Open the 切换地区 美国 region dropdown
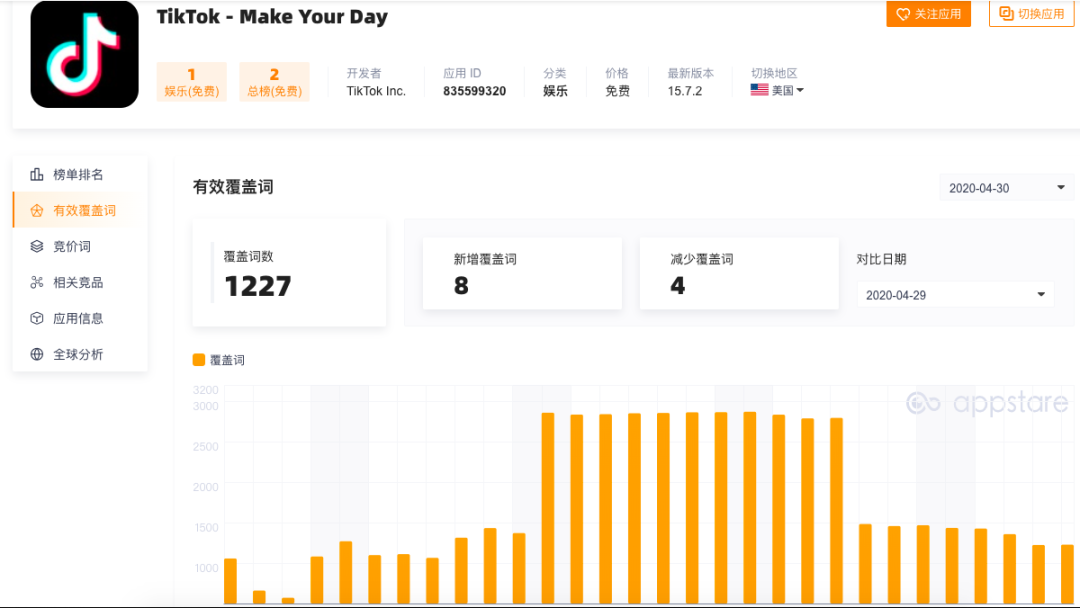This screenshot has width=1080, height=608. [777, 90]
